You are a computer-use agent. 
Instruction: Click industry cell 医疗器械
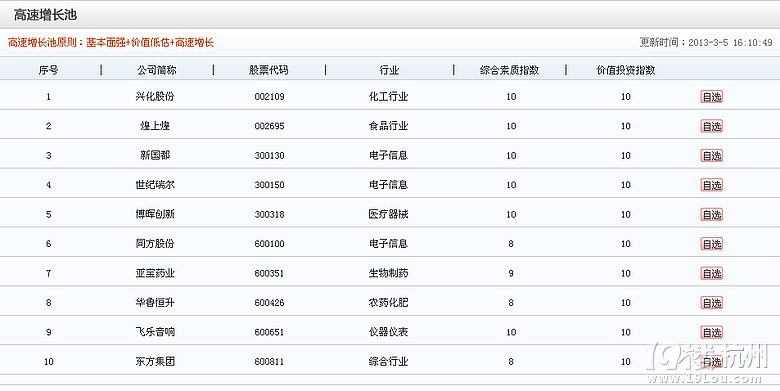389,214
